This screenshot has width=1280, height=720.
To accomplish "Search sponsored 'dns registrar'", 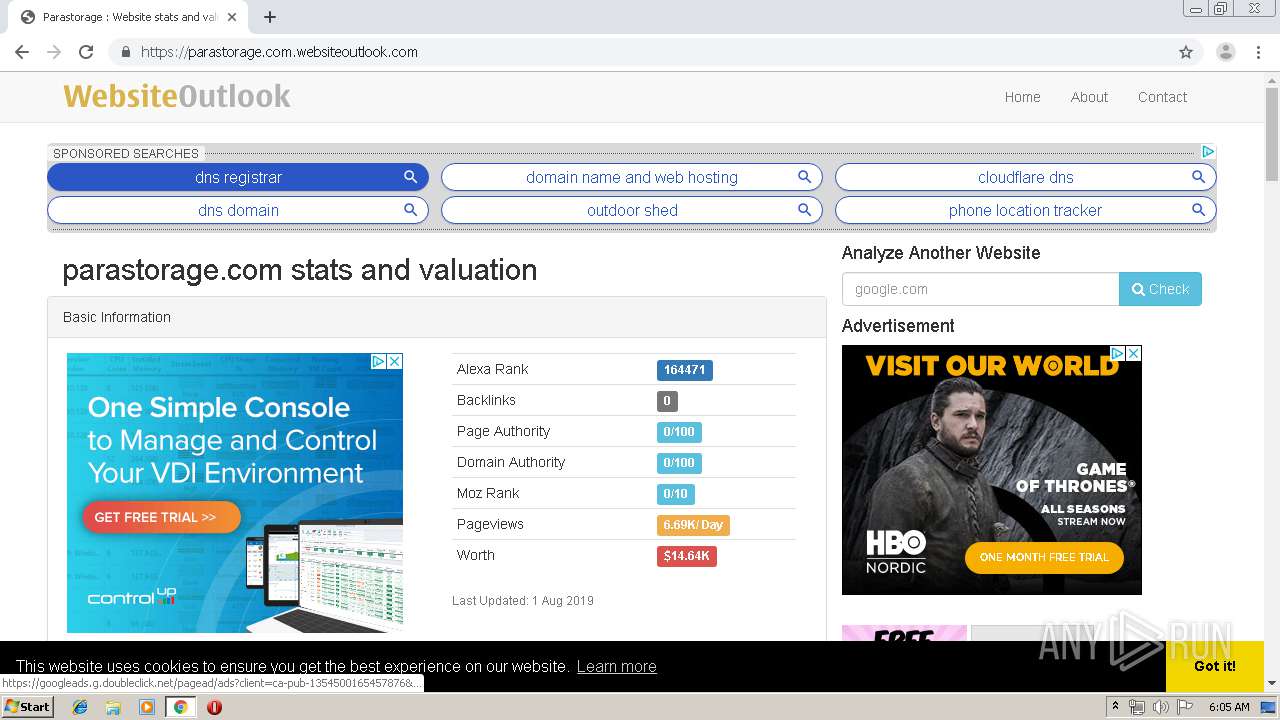I will 238,177.
